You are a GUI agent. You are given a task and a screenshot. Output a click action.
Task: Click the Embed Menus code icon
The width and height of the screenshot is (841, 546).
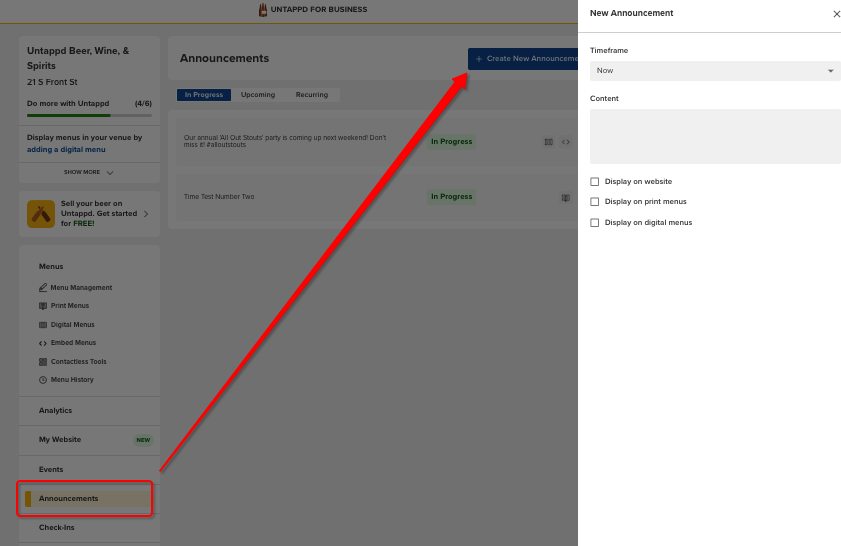43,343
